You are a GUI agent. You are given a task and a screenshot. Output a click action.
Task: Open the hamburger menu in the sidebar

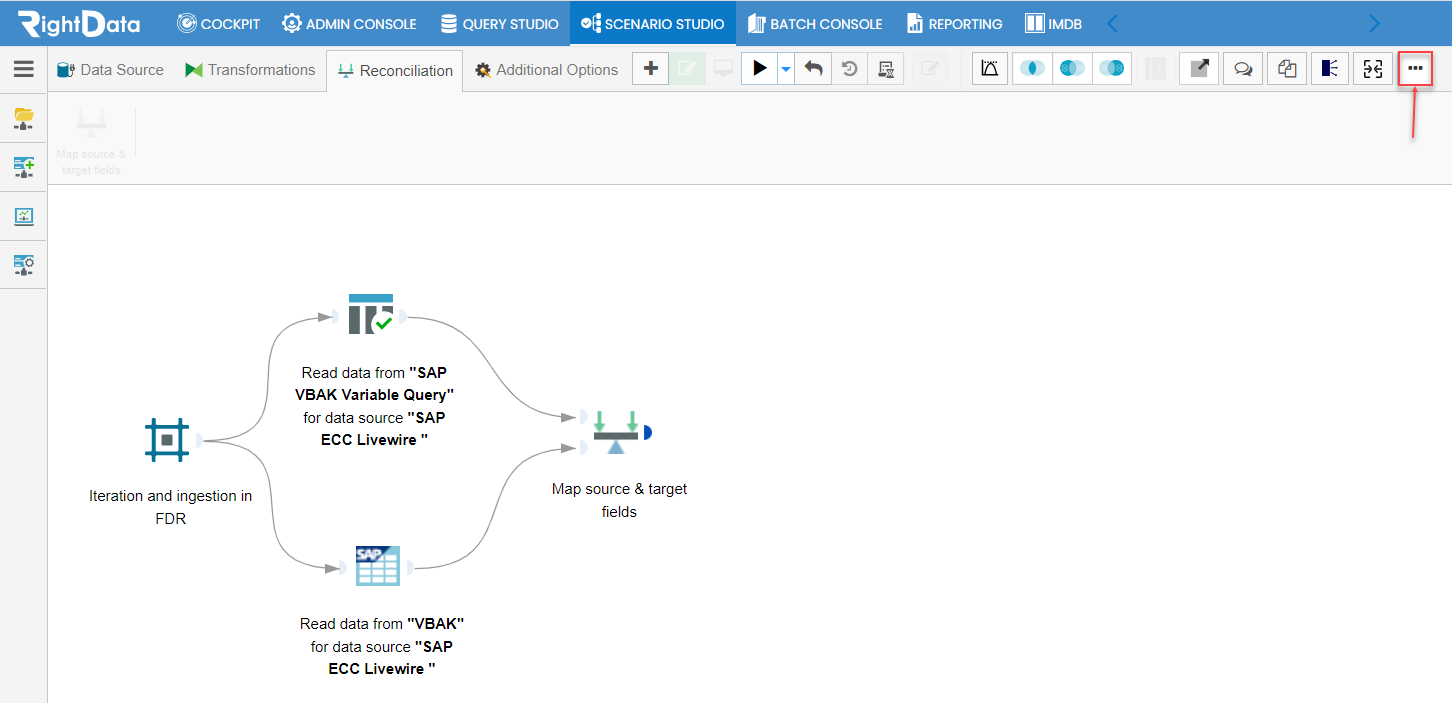(23, 69)
